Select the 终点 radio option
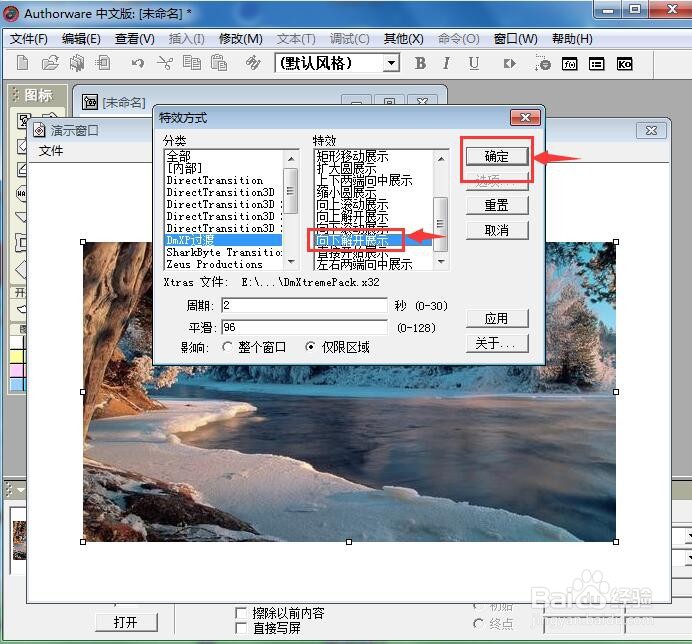692x644 pixels. click(x=478, y=624)
